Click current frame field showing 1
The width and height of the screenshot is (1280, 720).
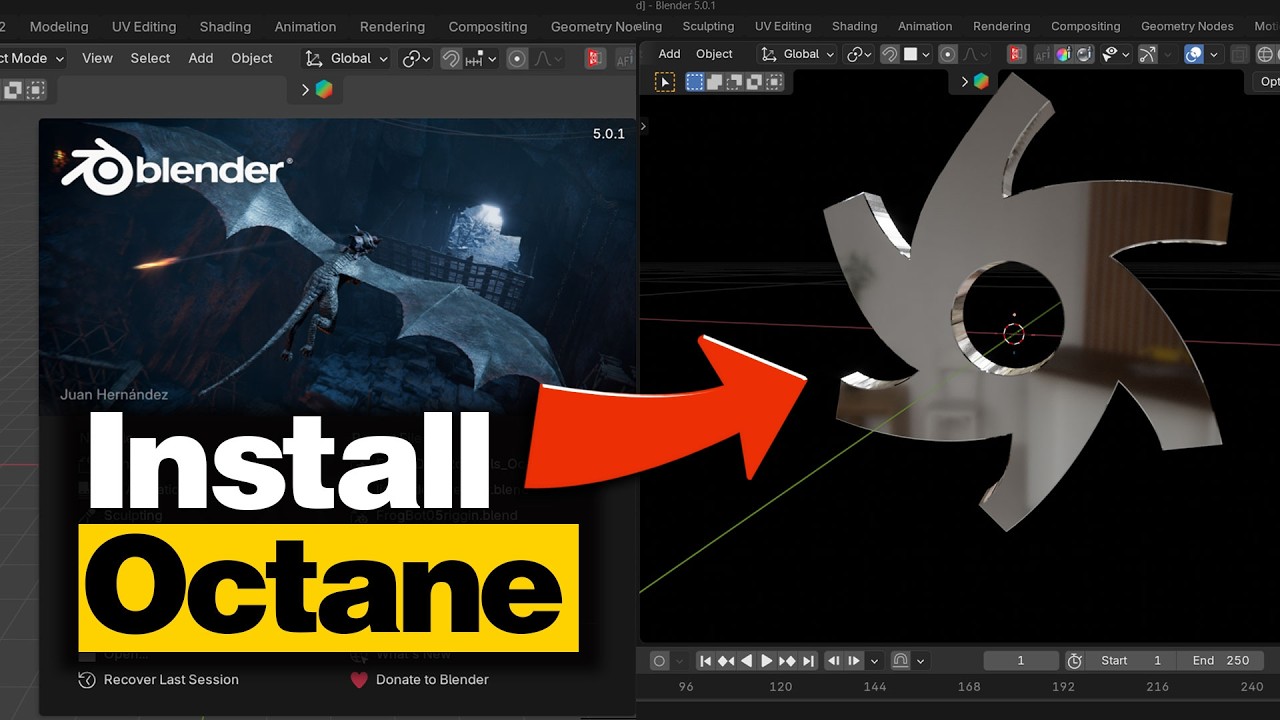[x=1021, y=661]
